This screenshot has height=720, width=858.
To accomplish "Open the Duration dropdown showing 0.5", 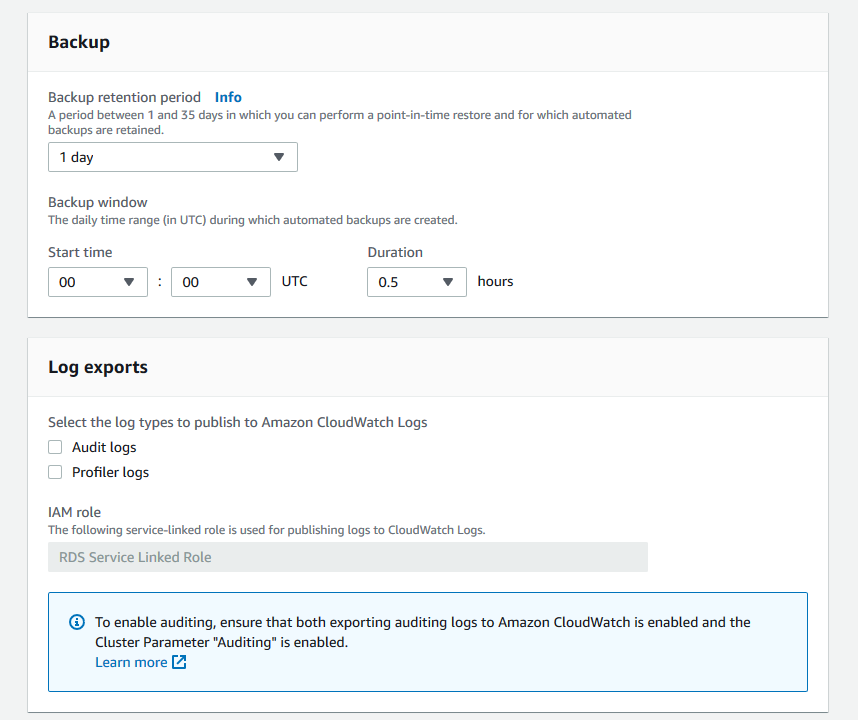I will click(416, 282).
